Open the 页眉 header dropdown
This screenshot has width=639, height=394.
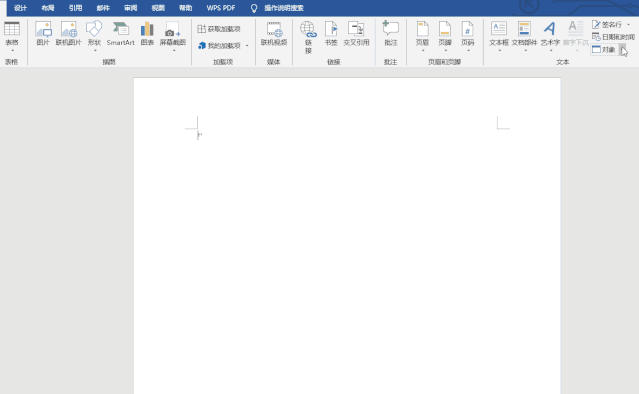pyautogui.click(x=423, y=37)
